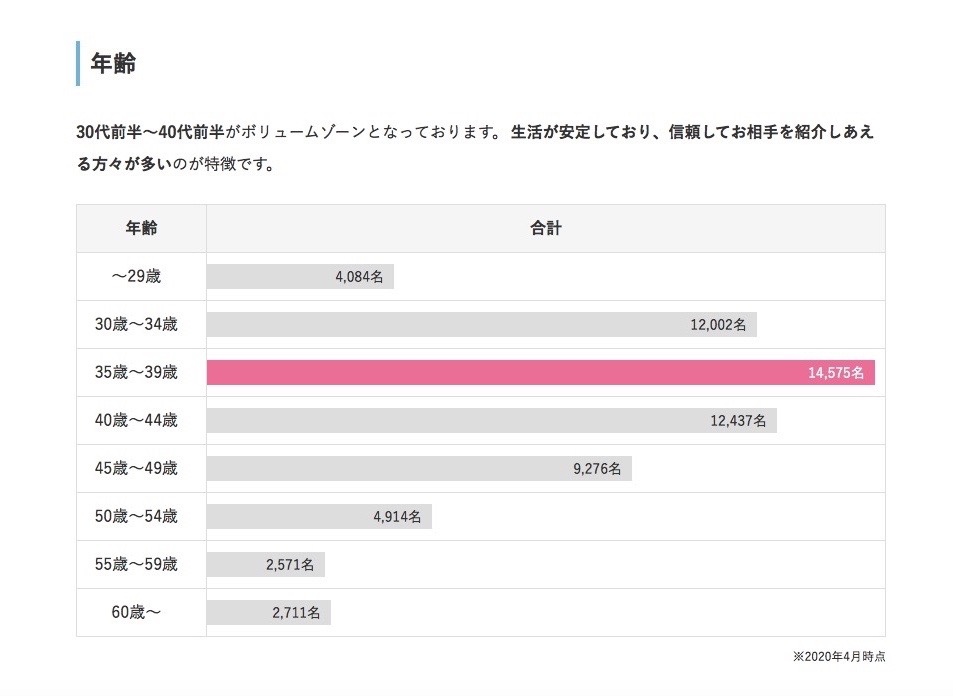Image resolution: width=953 pixels, height=696 pixels.
Task: Click the 4,914名 bar value
Action: coord(397,517)
